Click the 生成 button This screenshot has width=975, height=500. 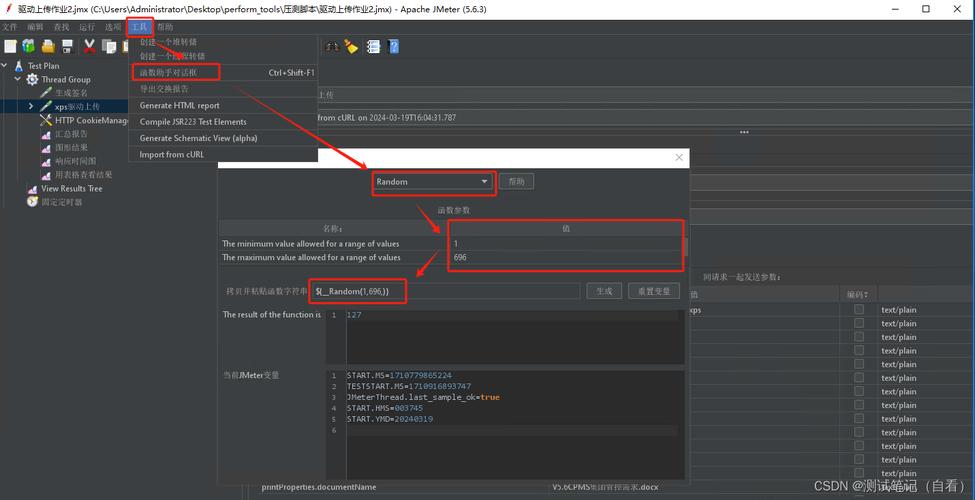tap(604, 291)
